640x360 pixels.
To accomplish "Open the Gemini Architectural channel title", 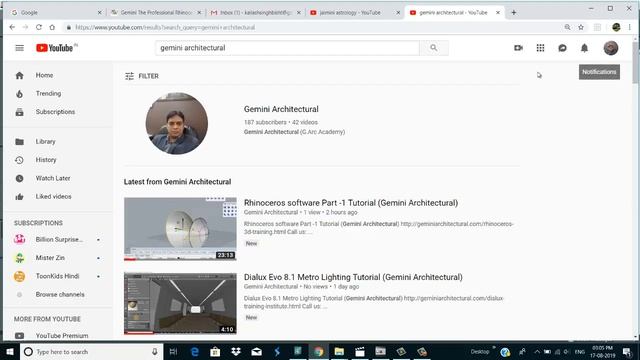I will [x=281, y=109].
